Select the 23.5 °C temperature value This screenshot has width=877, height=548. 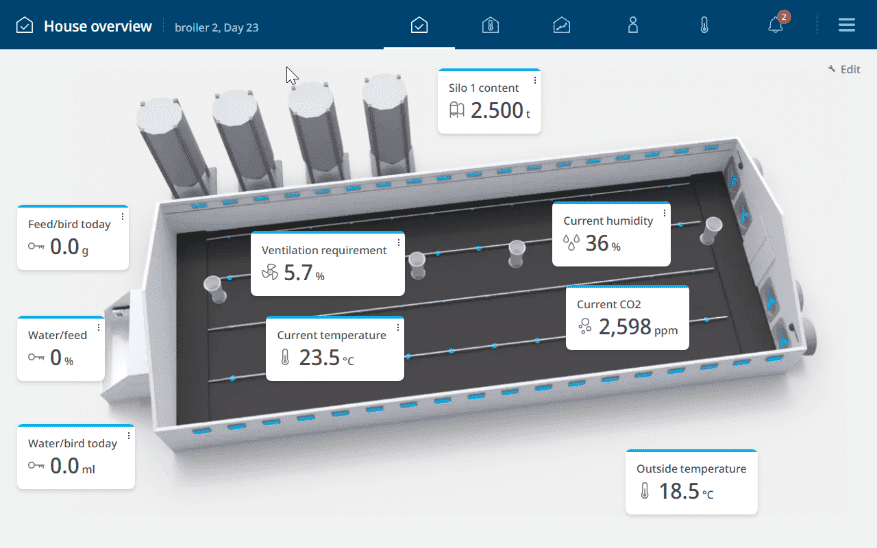click(x=326, y=357)
